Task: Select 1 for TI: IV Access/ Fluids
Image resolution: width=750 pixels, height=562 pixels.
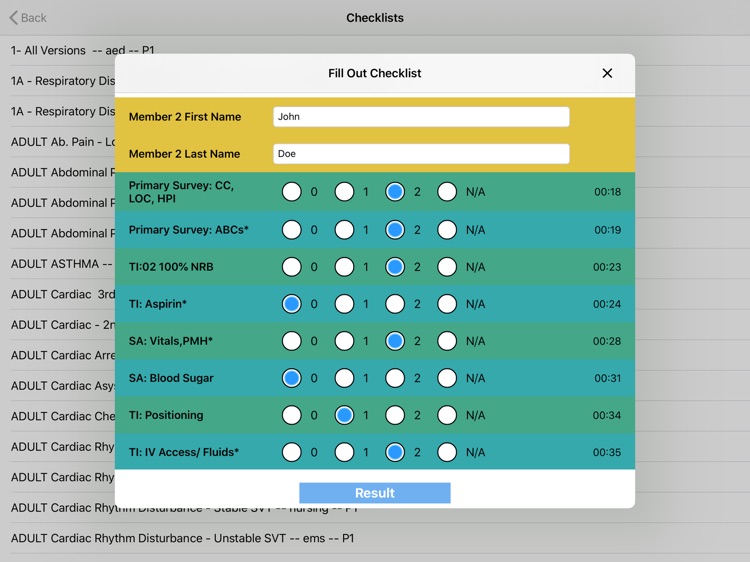Action: (x=344, y=452)
